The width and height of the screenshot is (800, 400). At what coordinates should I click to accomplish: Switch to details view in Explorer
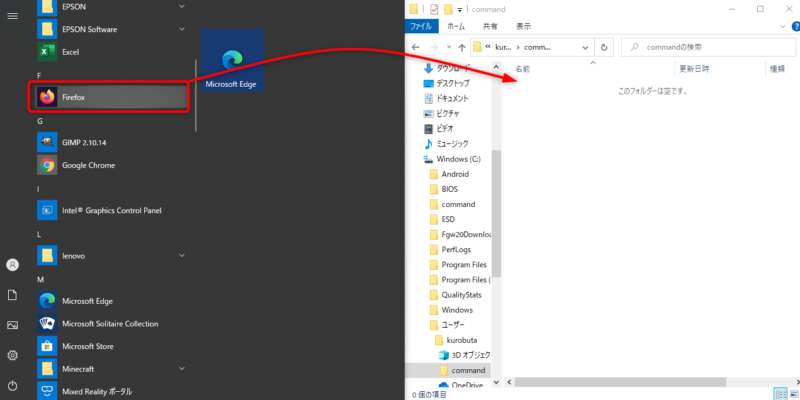click(780, 394)
